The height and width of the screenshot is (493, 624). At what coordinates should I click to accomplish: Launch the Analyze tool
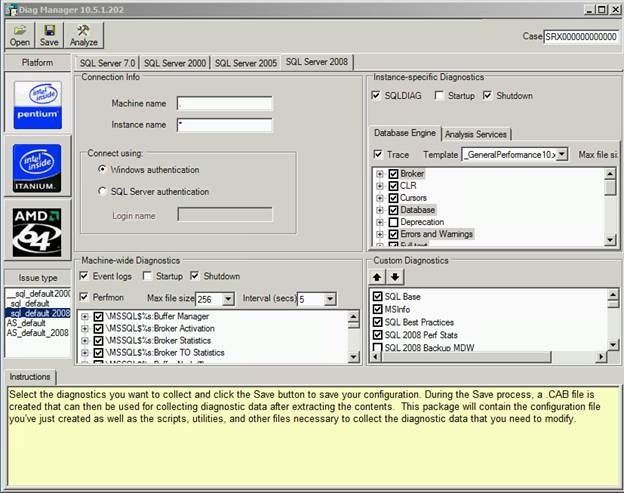[84, 35]
